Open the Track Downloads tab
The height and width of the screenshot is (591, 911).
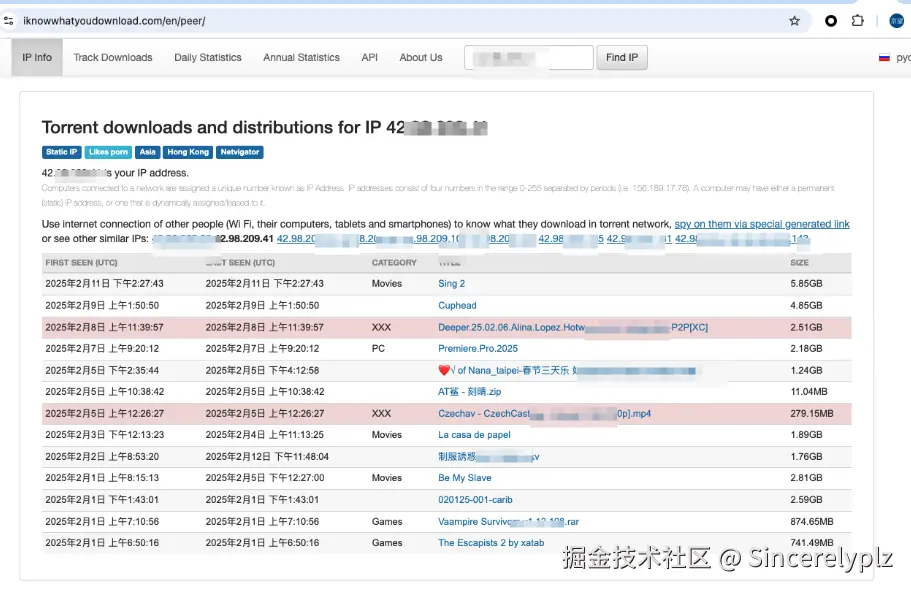[113, 58]
